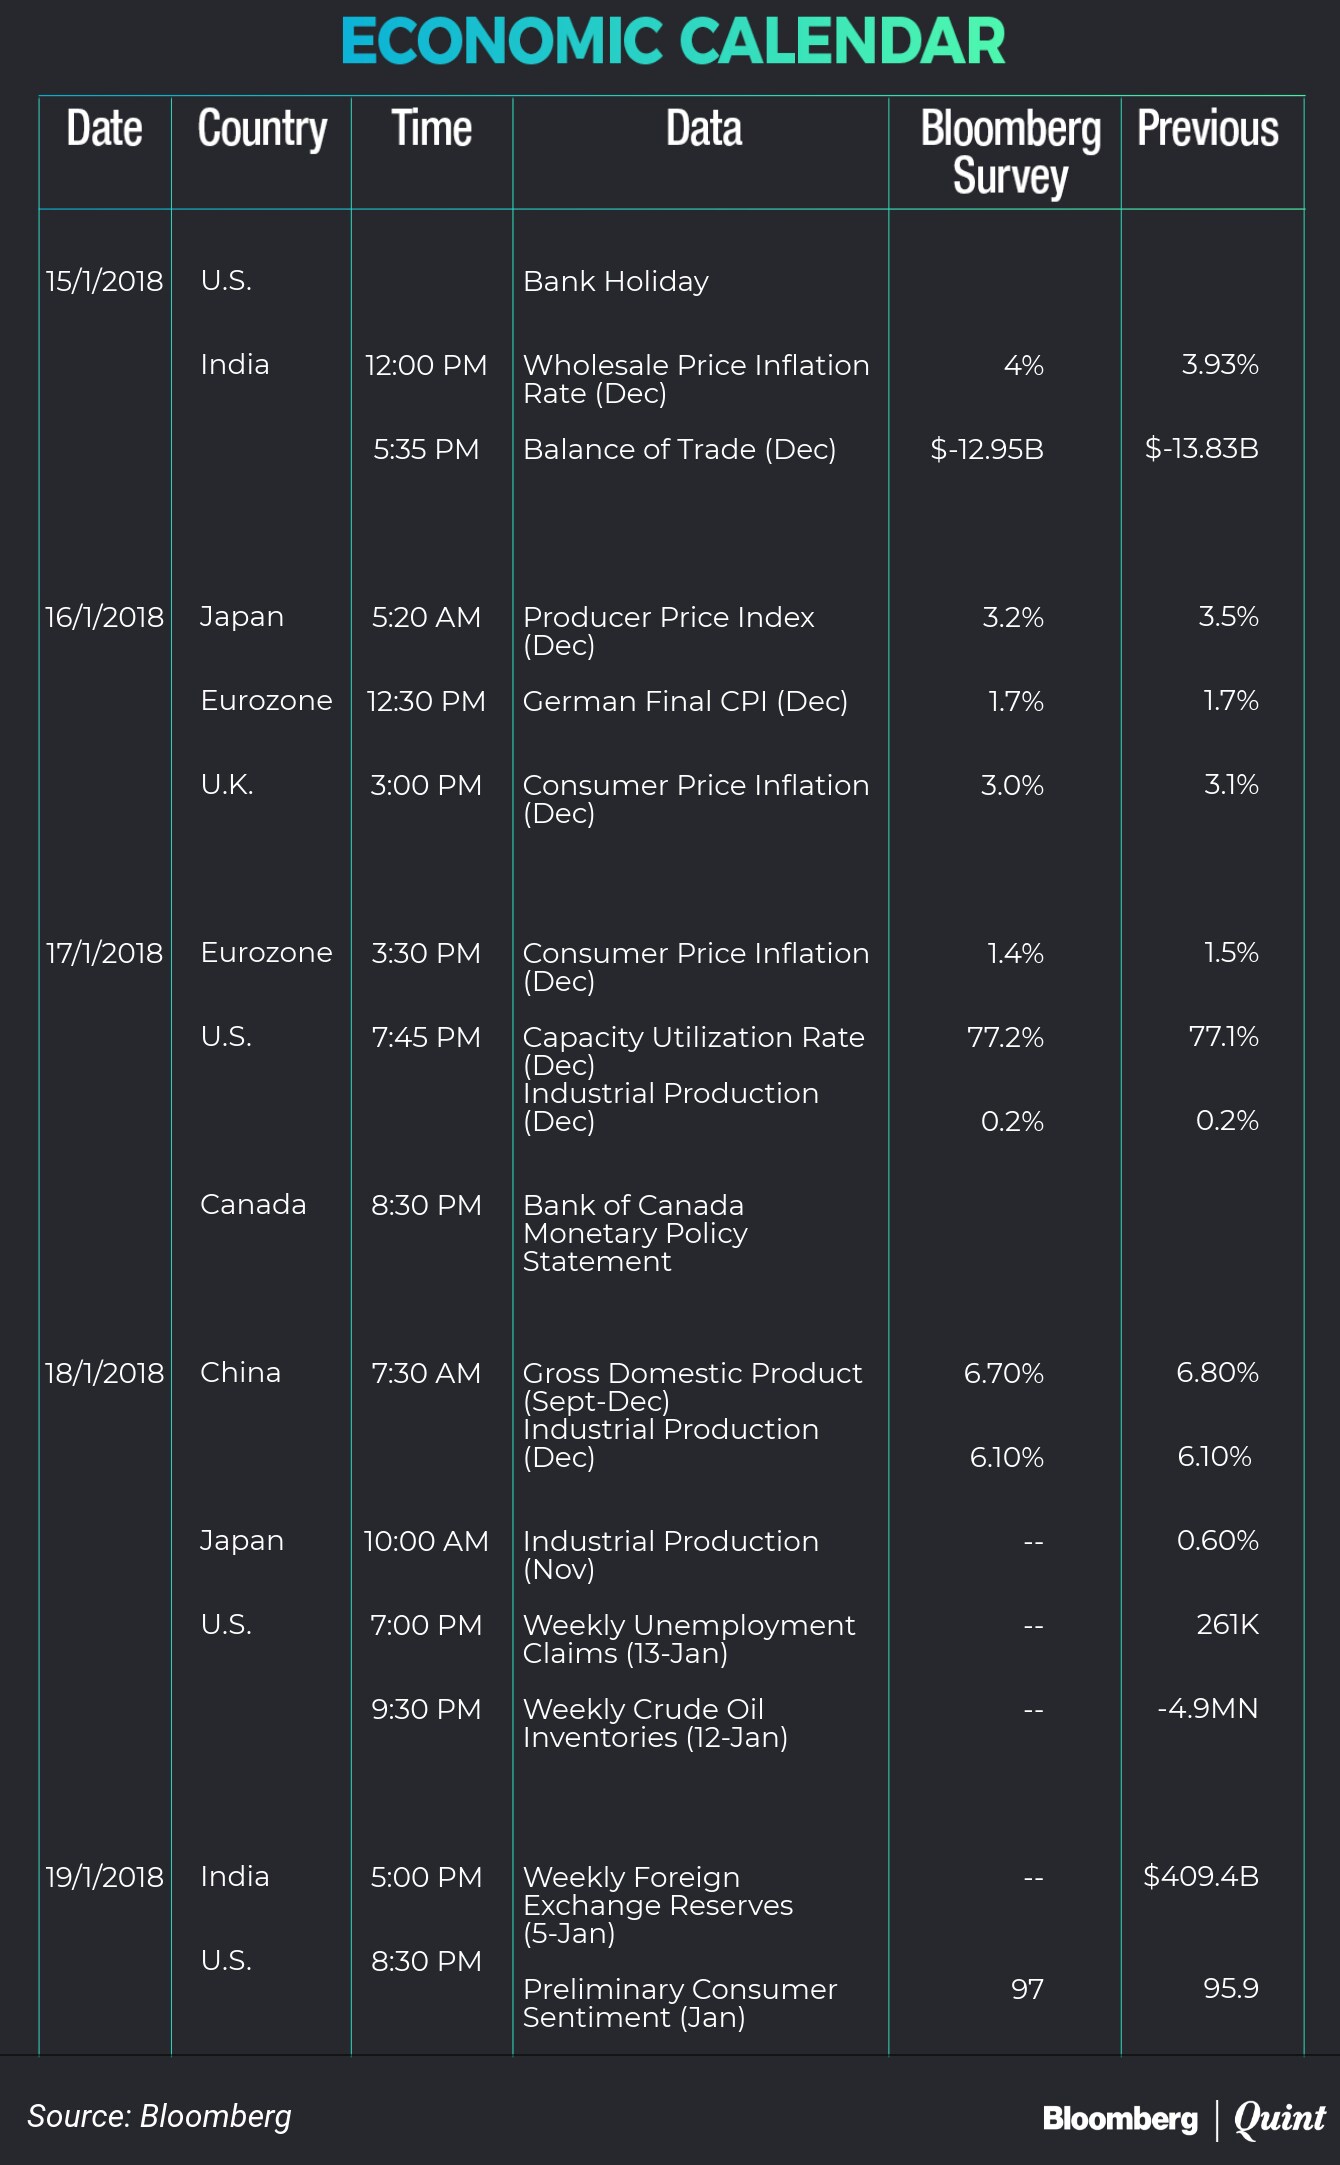Select the Date column header
Screen dimensions: 1340x2165
pyautogui.click(x=104, y=129)
